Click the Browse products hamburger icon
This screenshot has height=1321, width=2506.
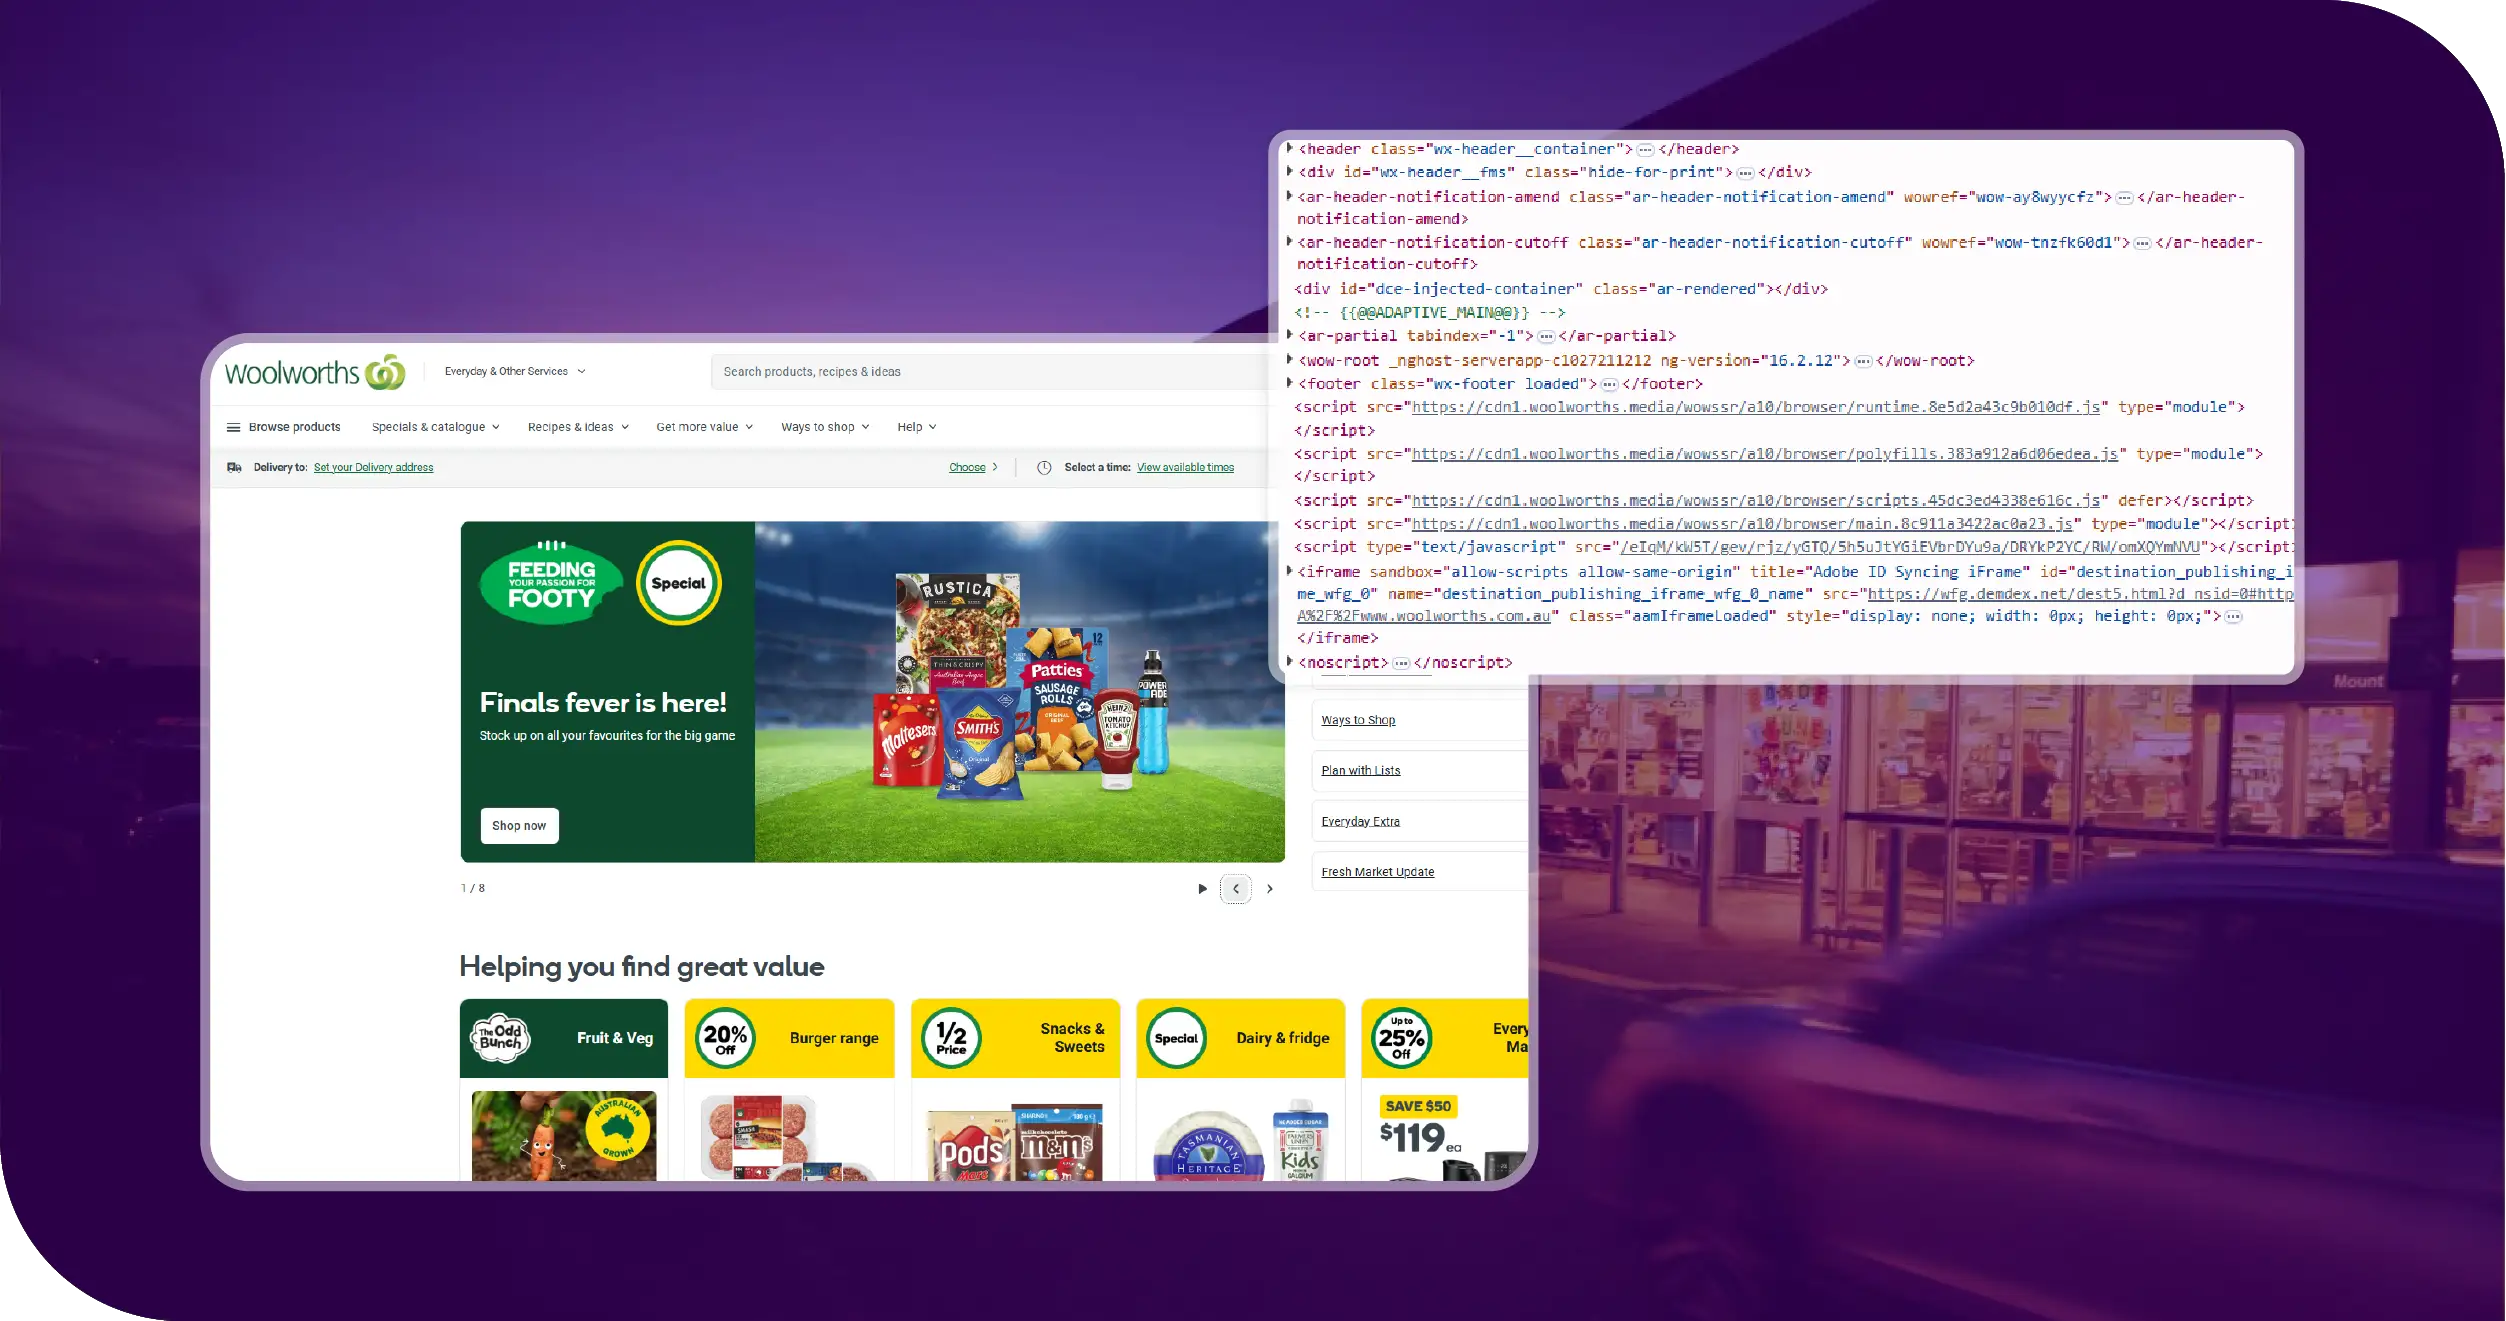click(233, 427)
